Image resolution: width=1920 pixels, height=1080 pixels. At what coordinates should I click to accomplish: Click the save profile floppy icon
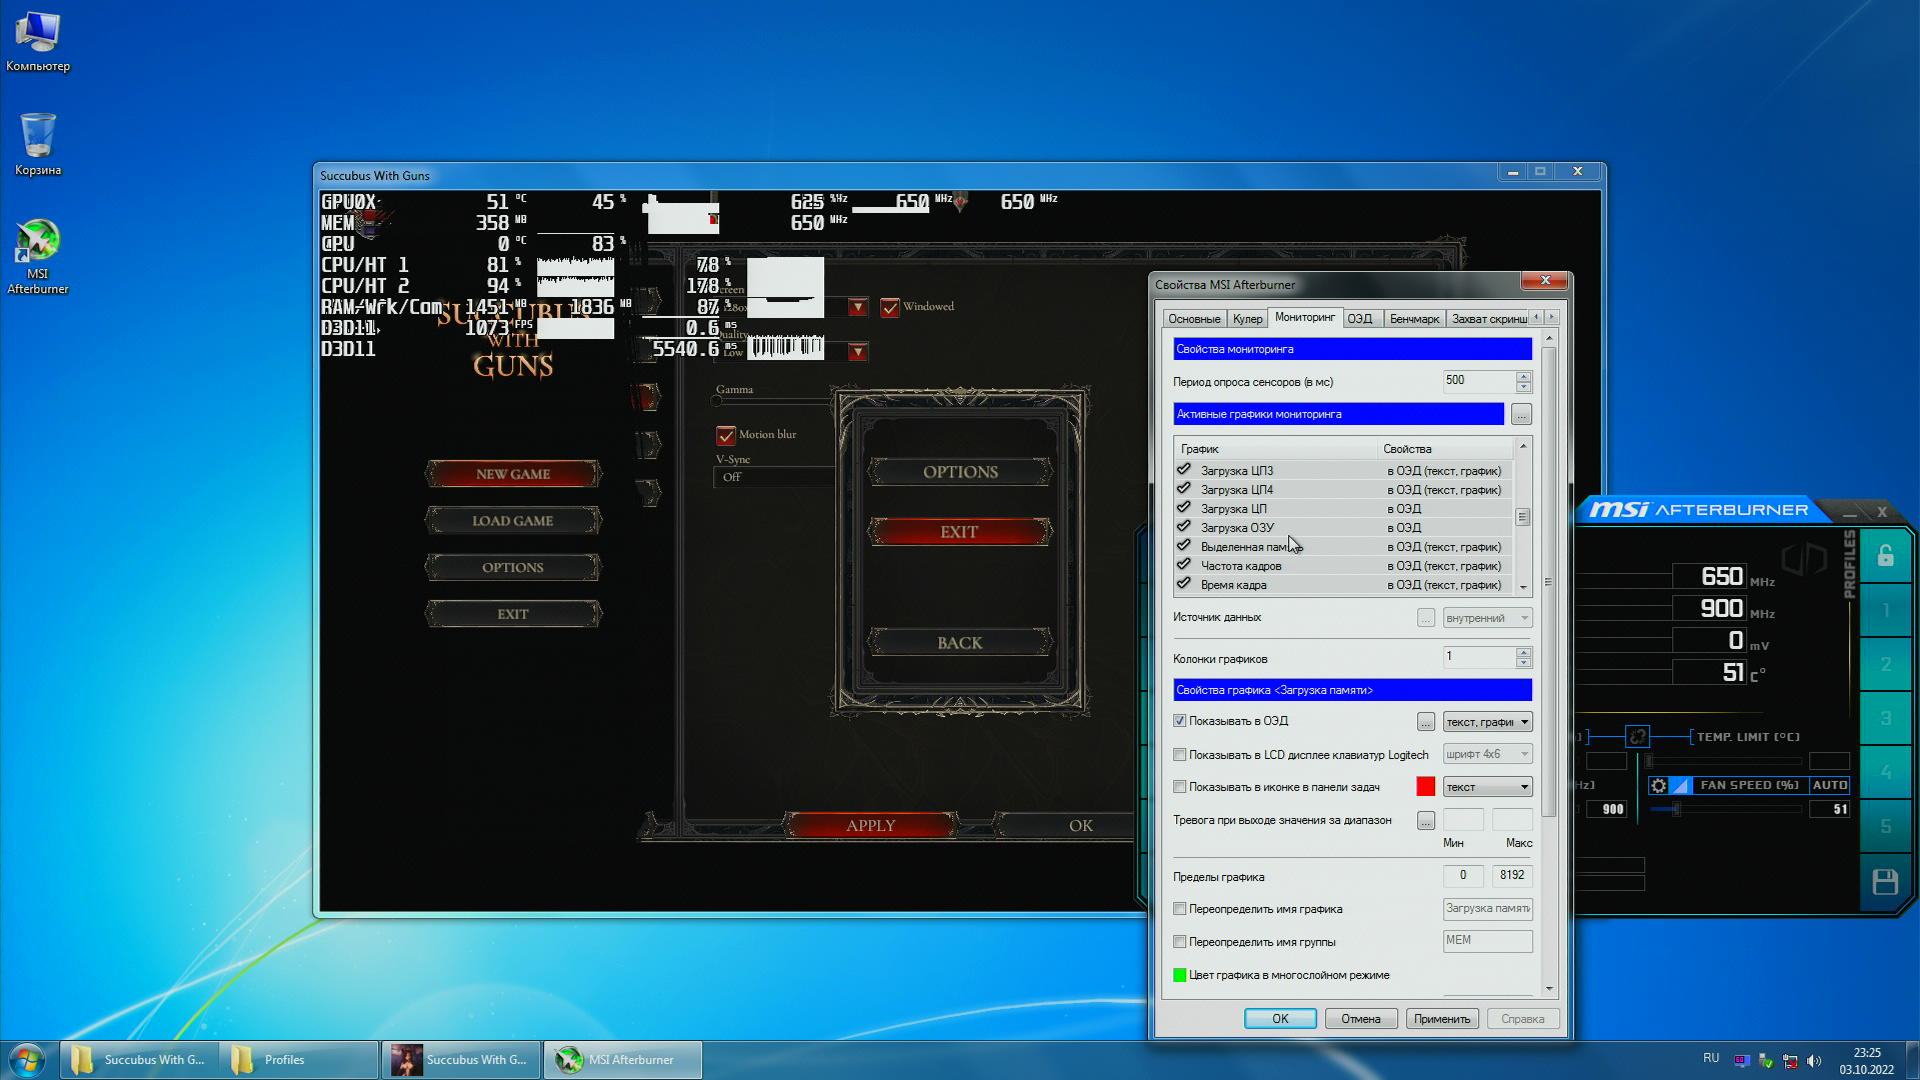pos(1885,881)
